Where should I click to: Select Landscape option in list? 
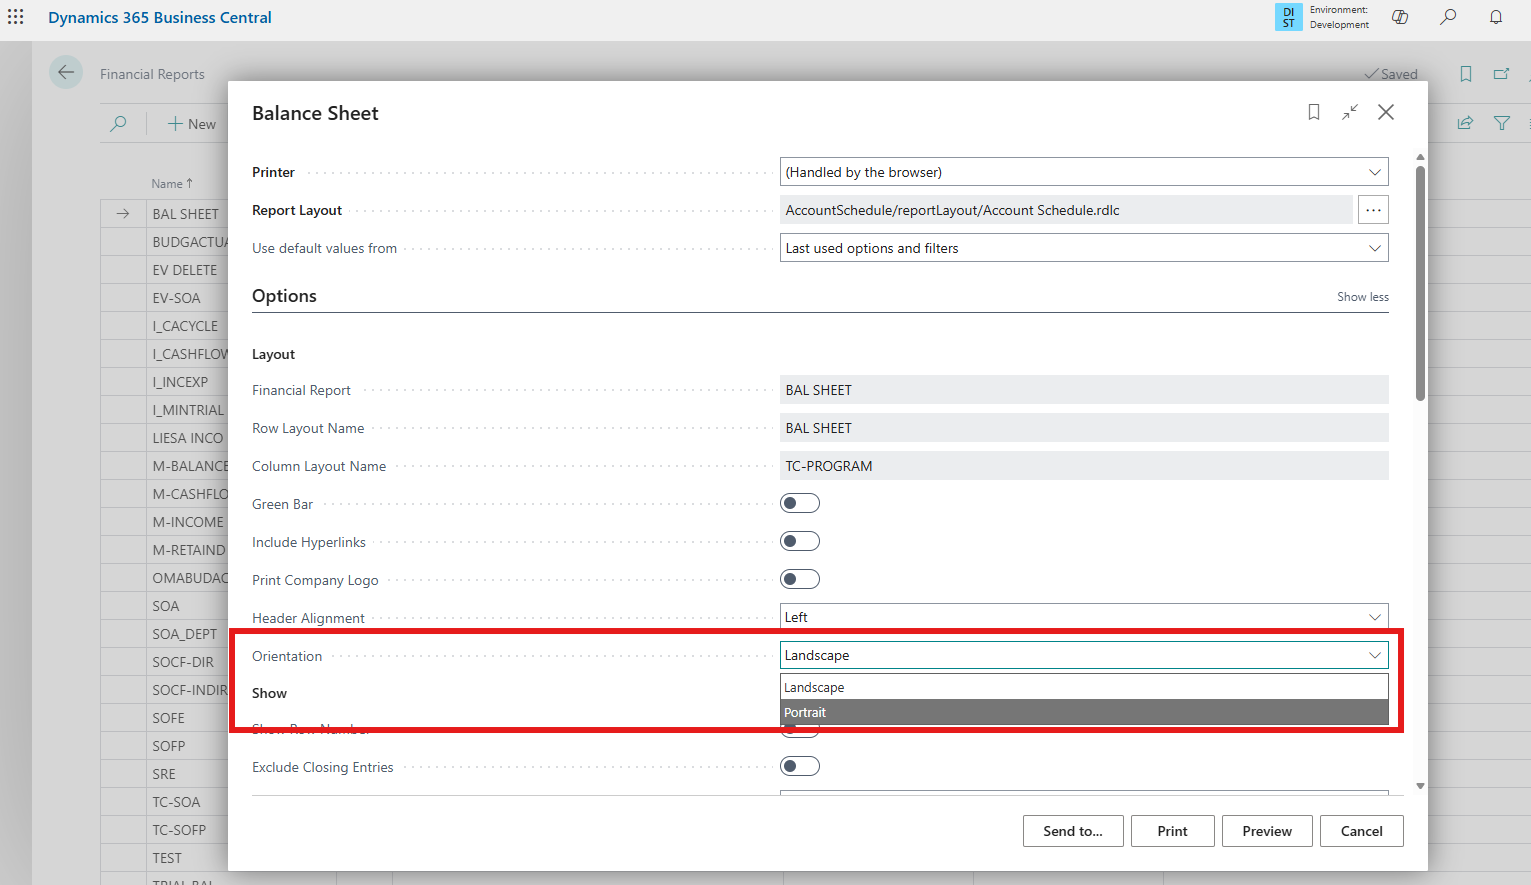click(x=1084, y=687)
